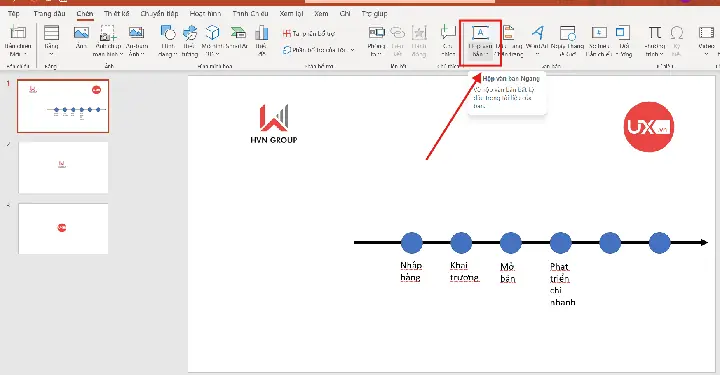Open the Chuyển tiếp transitions tab
Image resolution: width=720 pixels, height=375 pixels.
pyautogui.click(x=159, y=14)
